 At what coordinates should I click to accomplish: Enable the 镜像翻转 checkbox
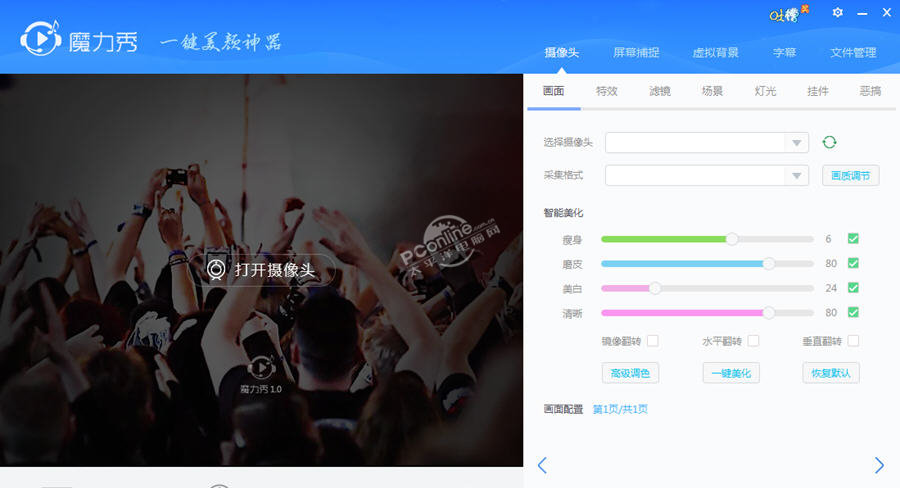[x=653, y=341]
